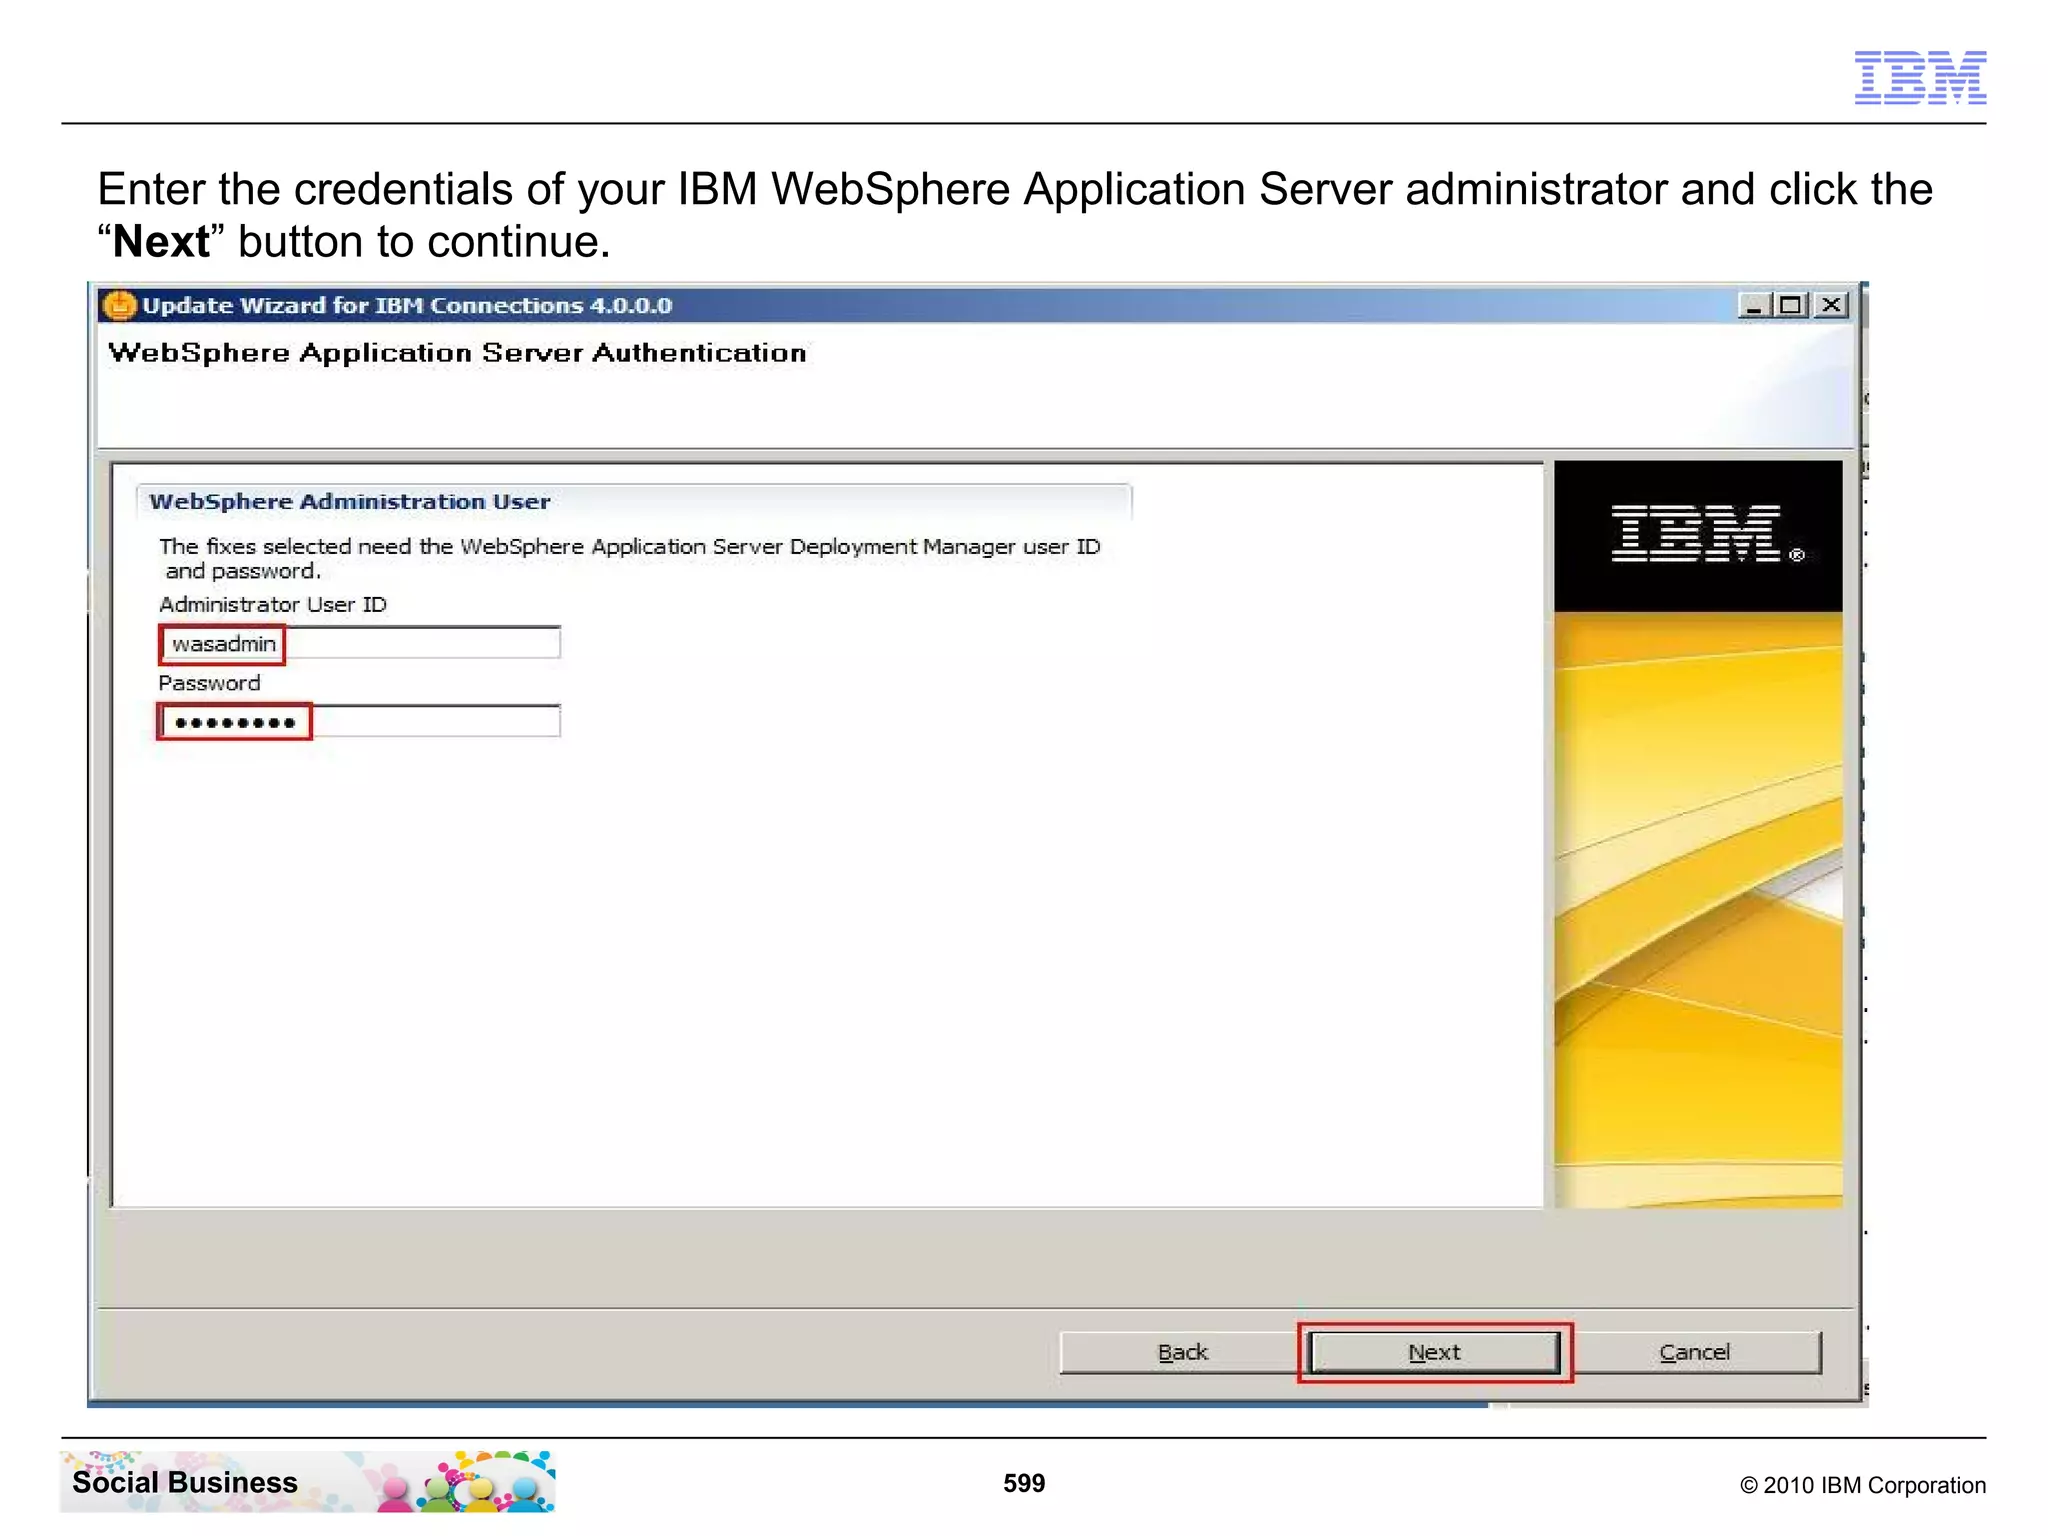Click the Next button to continue
The width and height of the screenshot is (2048, 1536).
coord(1434,1352)
